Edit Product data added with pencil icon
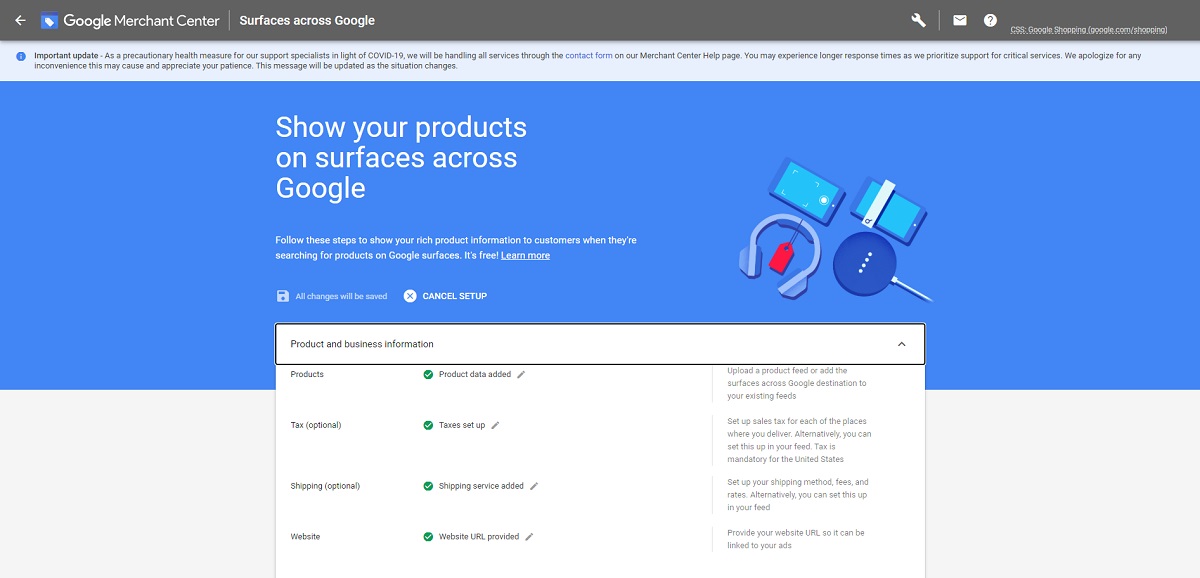The height and width of the screenshot is (578, 1200). [x=521, y=374]
